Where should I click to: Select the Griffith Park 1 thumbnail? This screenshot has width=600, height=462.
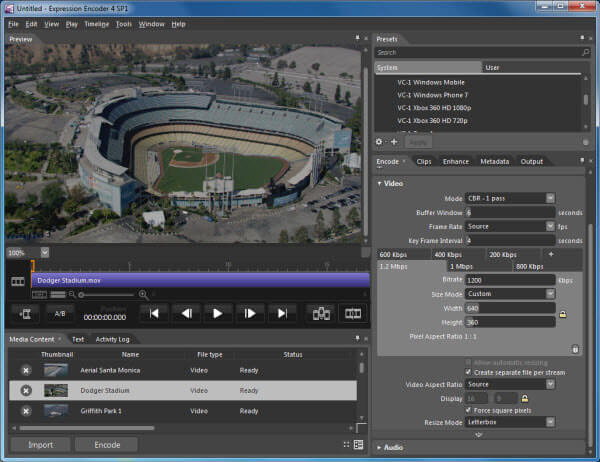coord(56,411)
